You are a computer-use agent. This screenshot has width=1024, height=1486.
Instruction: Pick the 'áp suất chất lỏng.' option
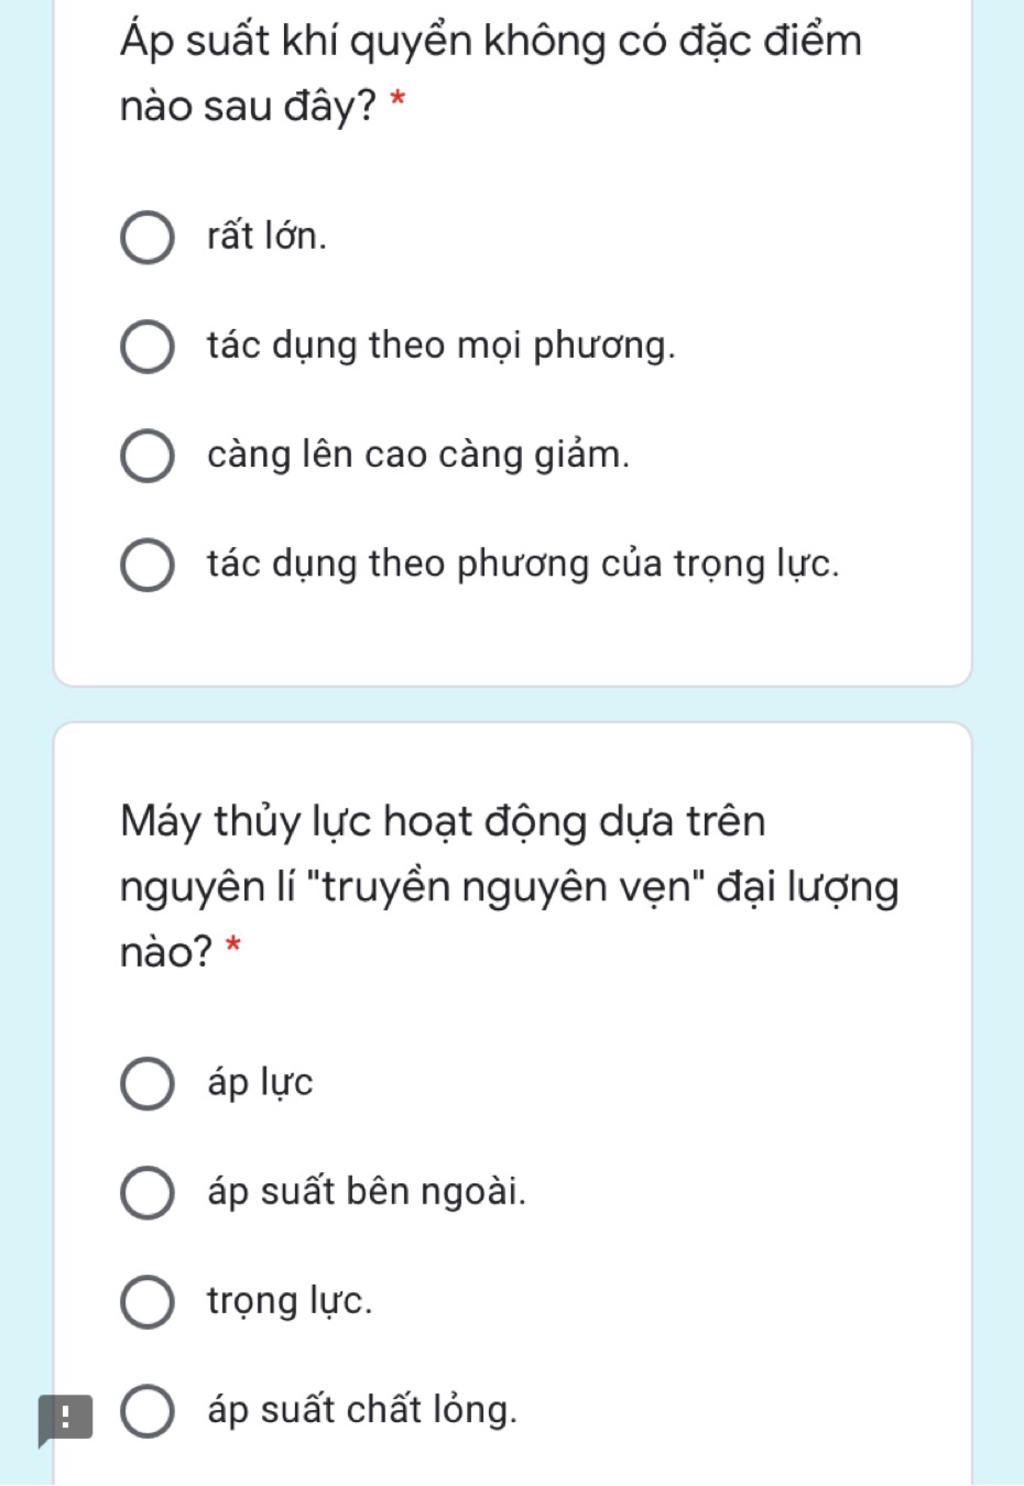[x=148, y=1412]
